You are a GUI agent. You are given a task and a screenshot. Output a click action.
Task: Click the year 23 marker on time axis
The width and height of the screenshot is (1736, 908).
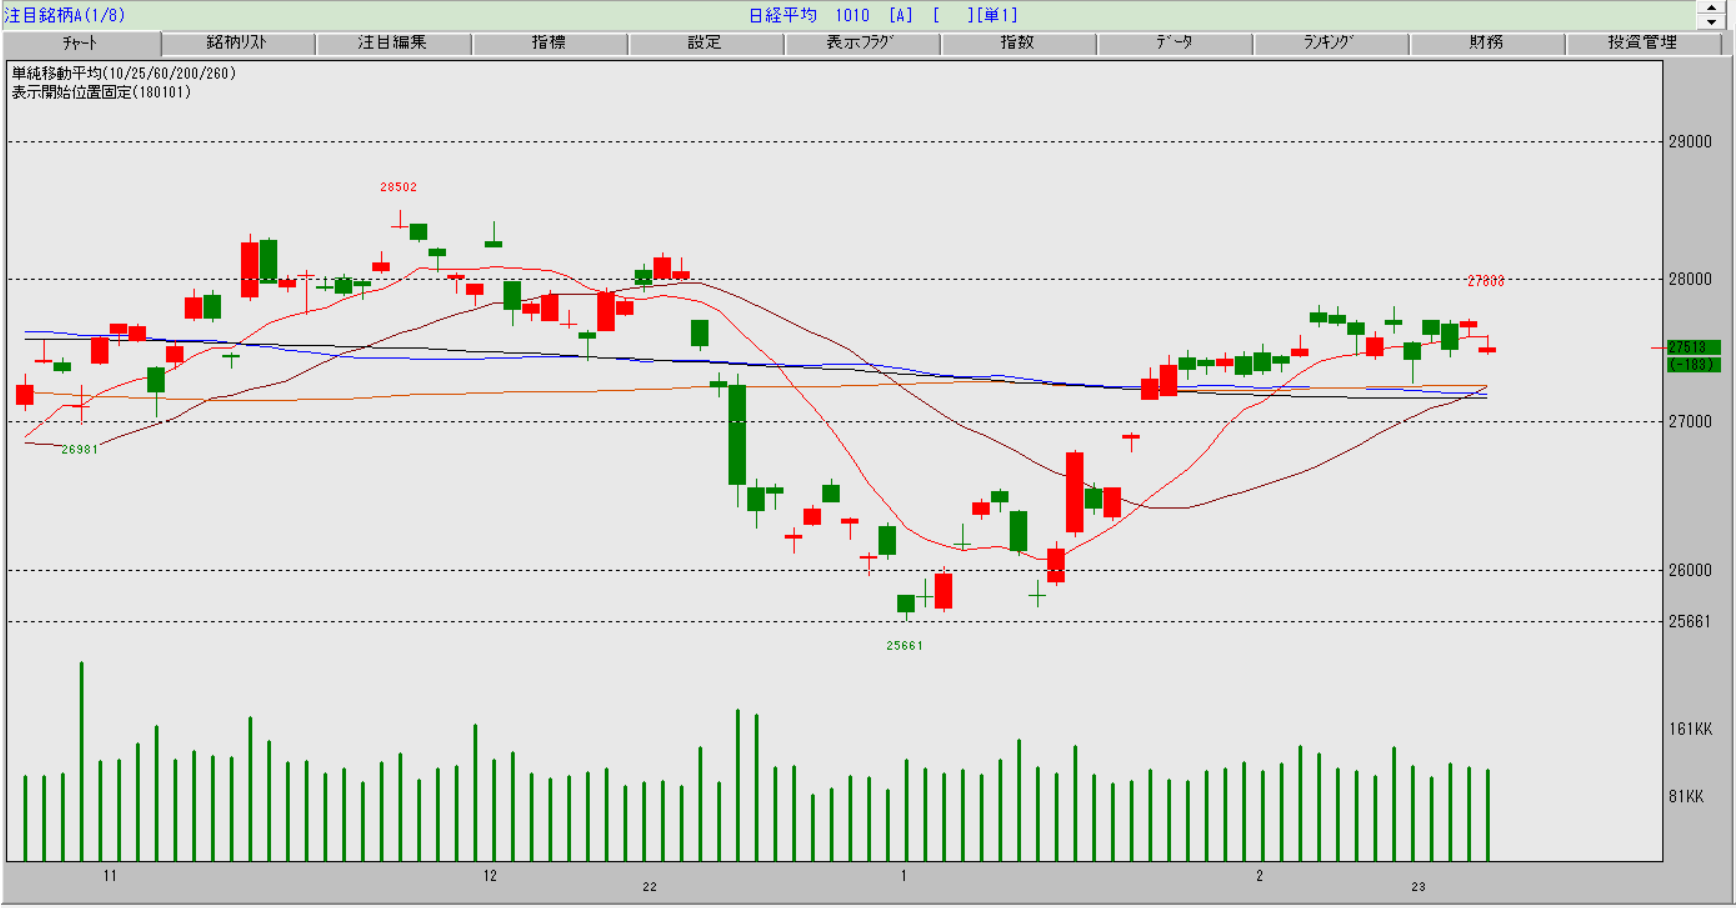click(x=1418, y=887)
